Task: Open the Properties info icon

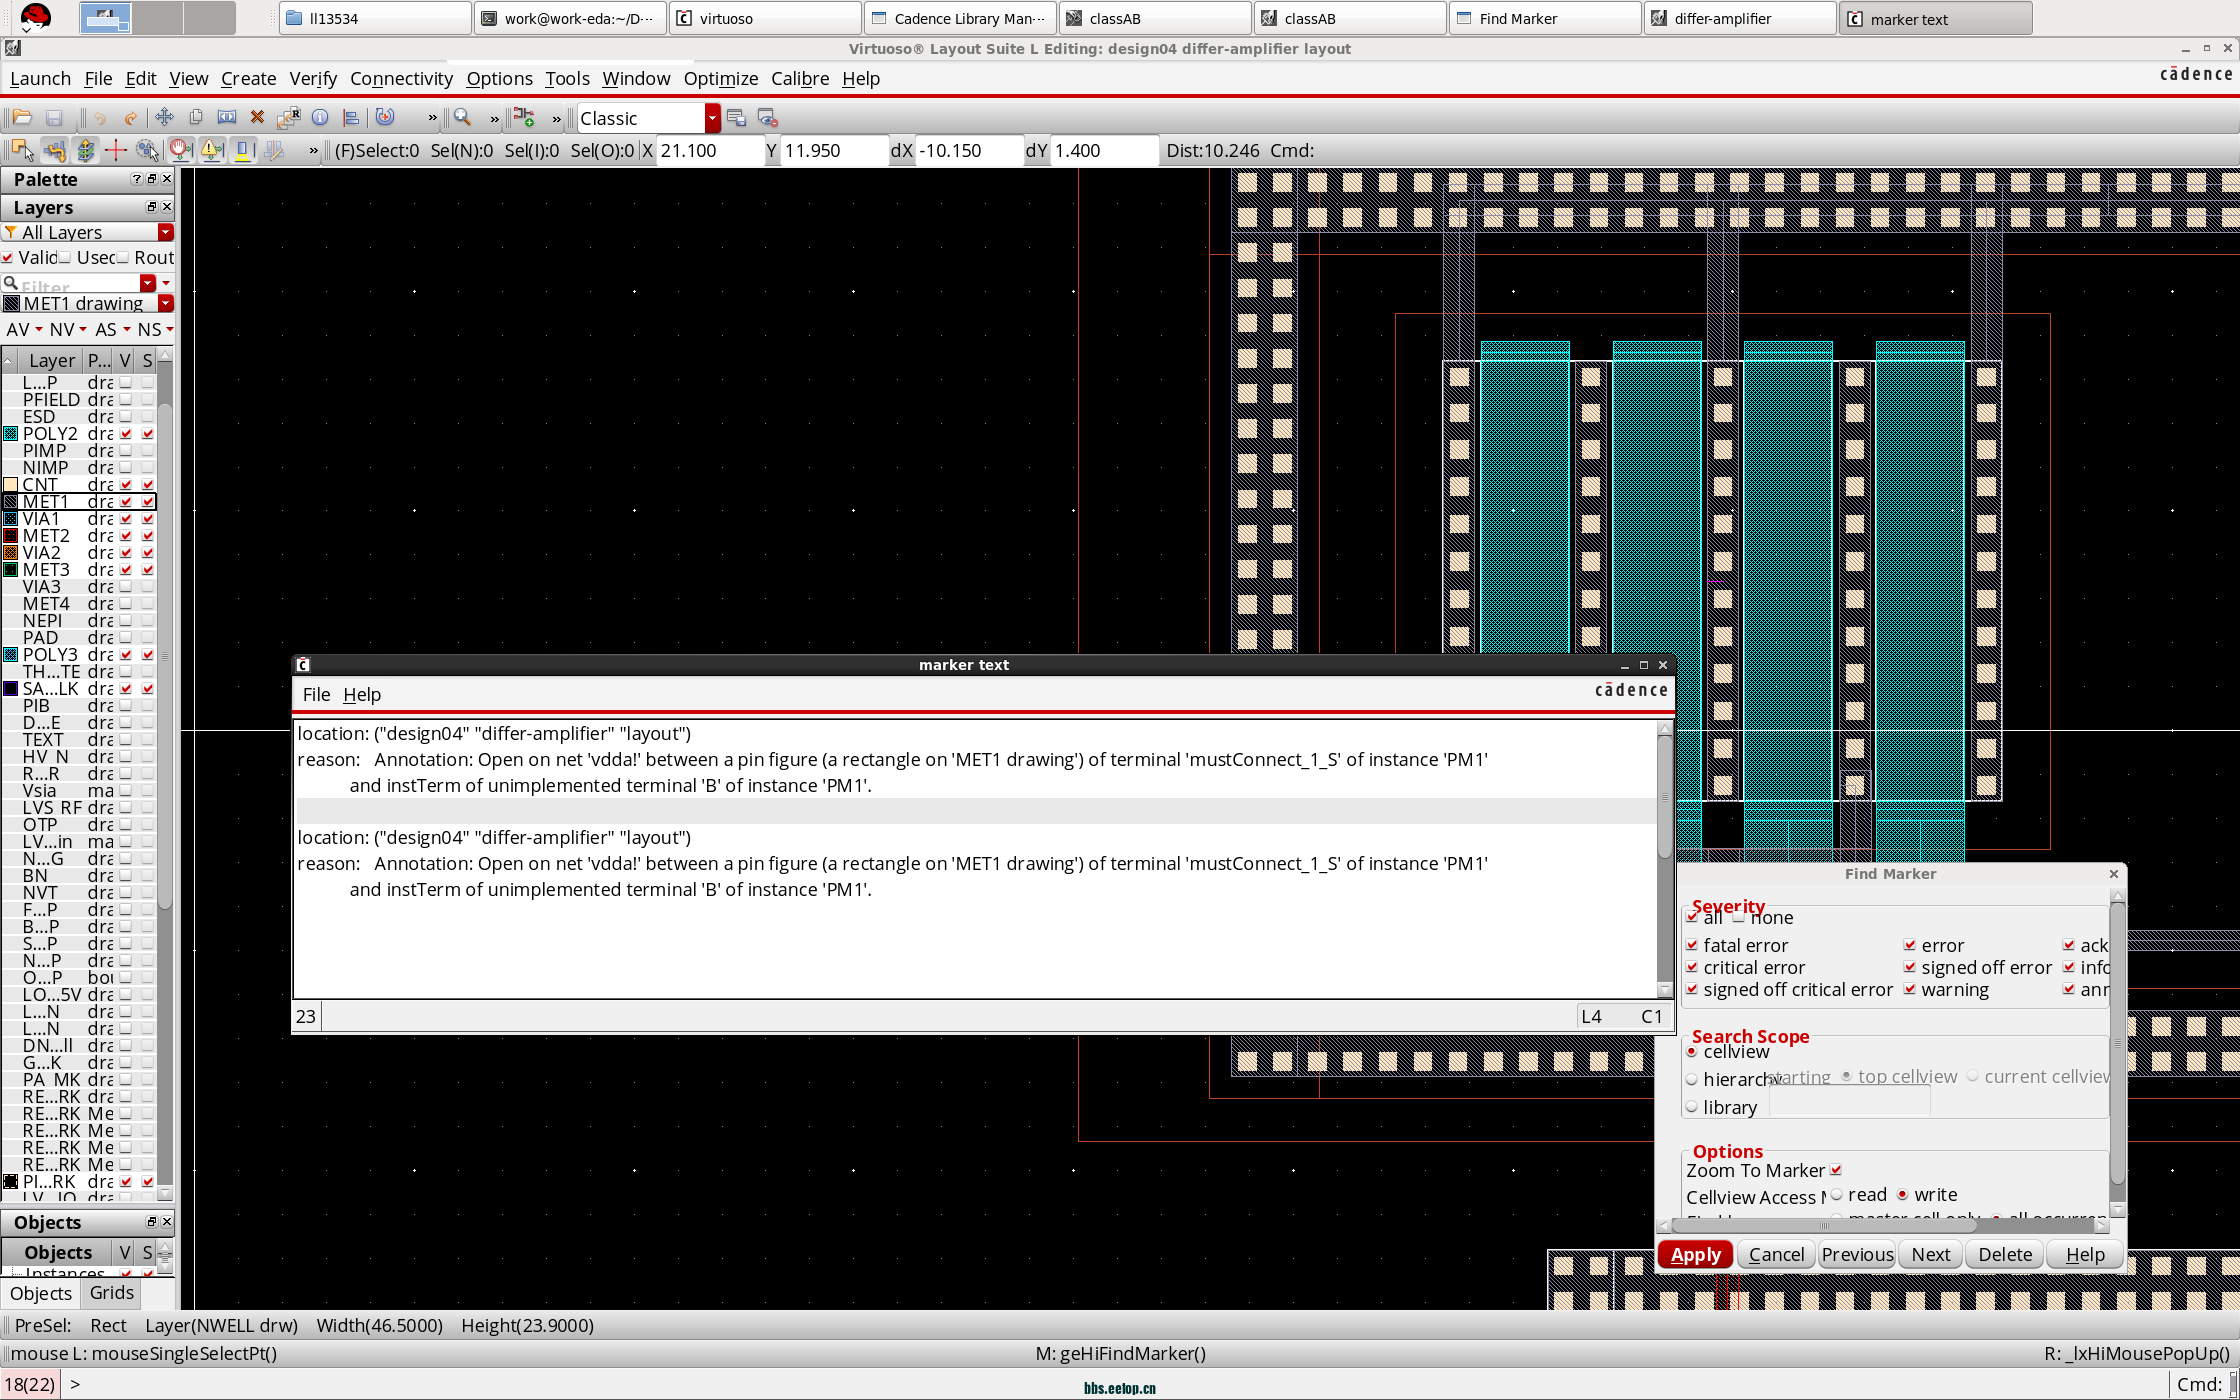Action: [320, 118]
